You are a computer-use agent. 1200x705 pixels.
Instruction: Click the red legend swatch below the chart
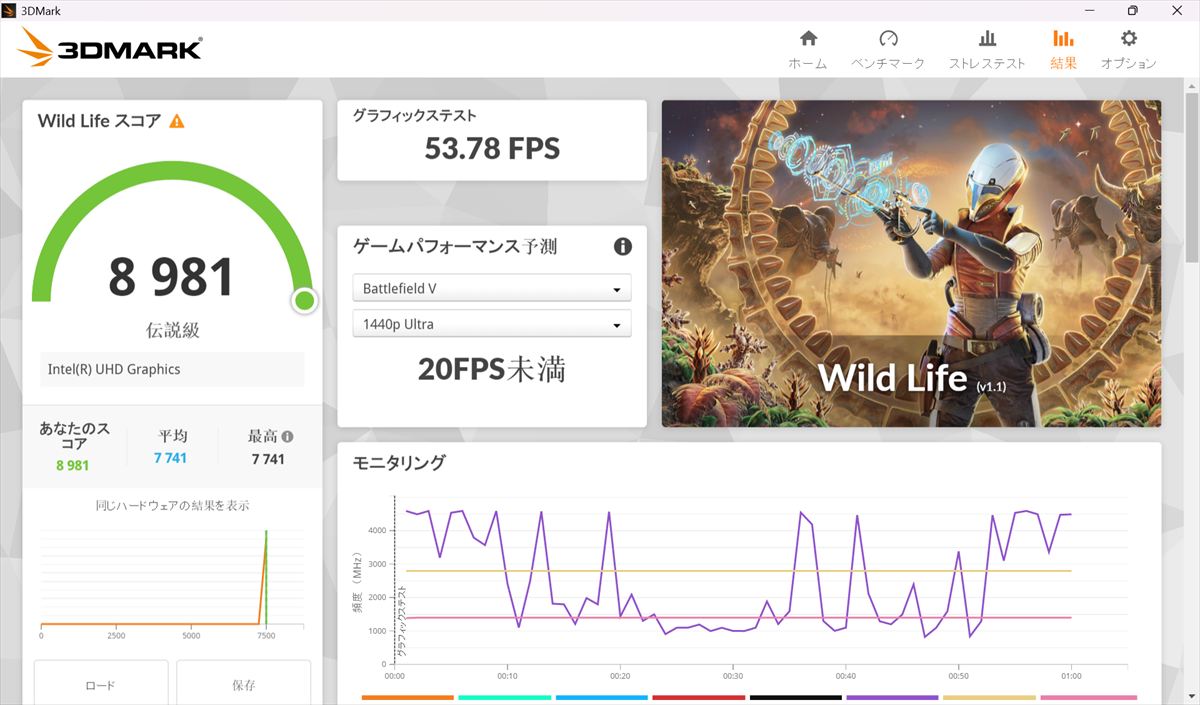699,697
